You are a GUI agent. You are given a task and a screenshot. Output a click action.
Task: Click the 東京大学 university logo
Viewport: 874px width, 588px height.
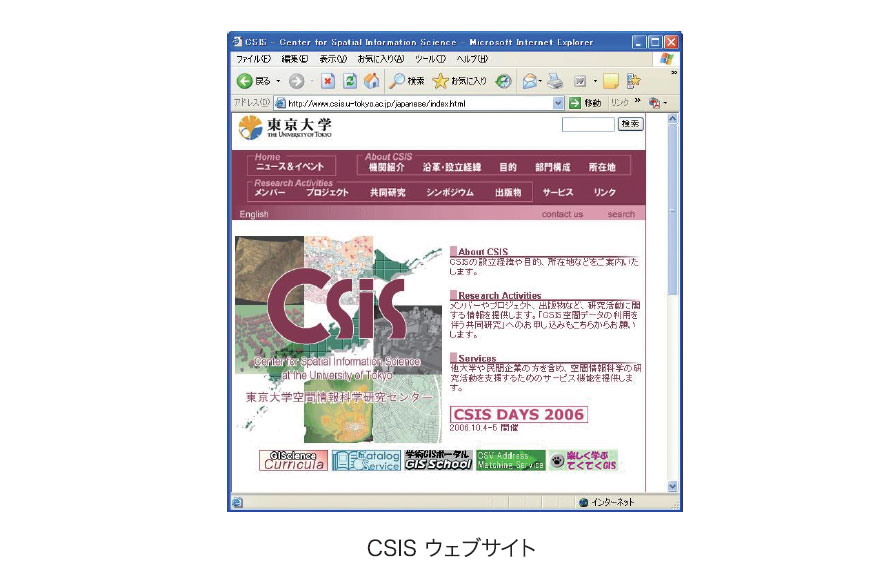283,126
